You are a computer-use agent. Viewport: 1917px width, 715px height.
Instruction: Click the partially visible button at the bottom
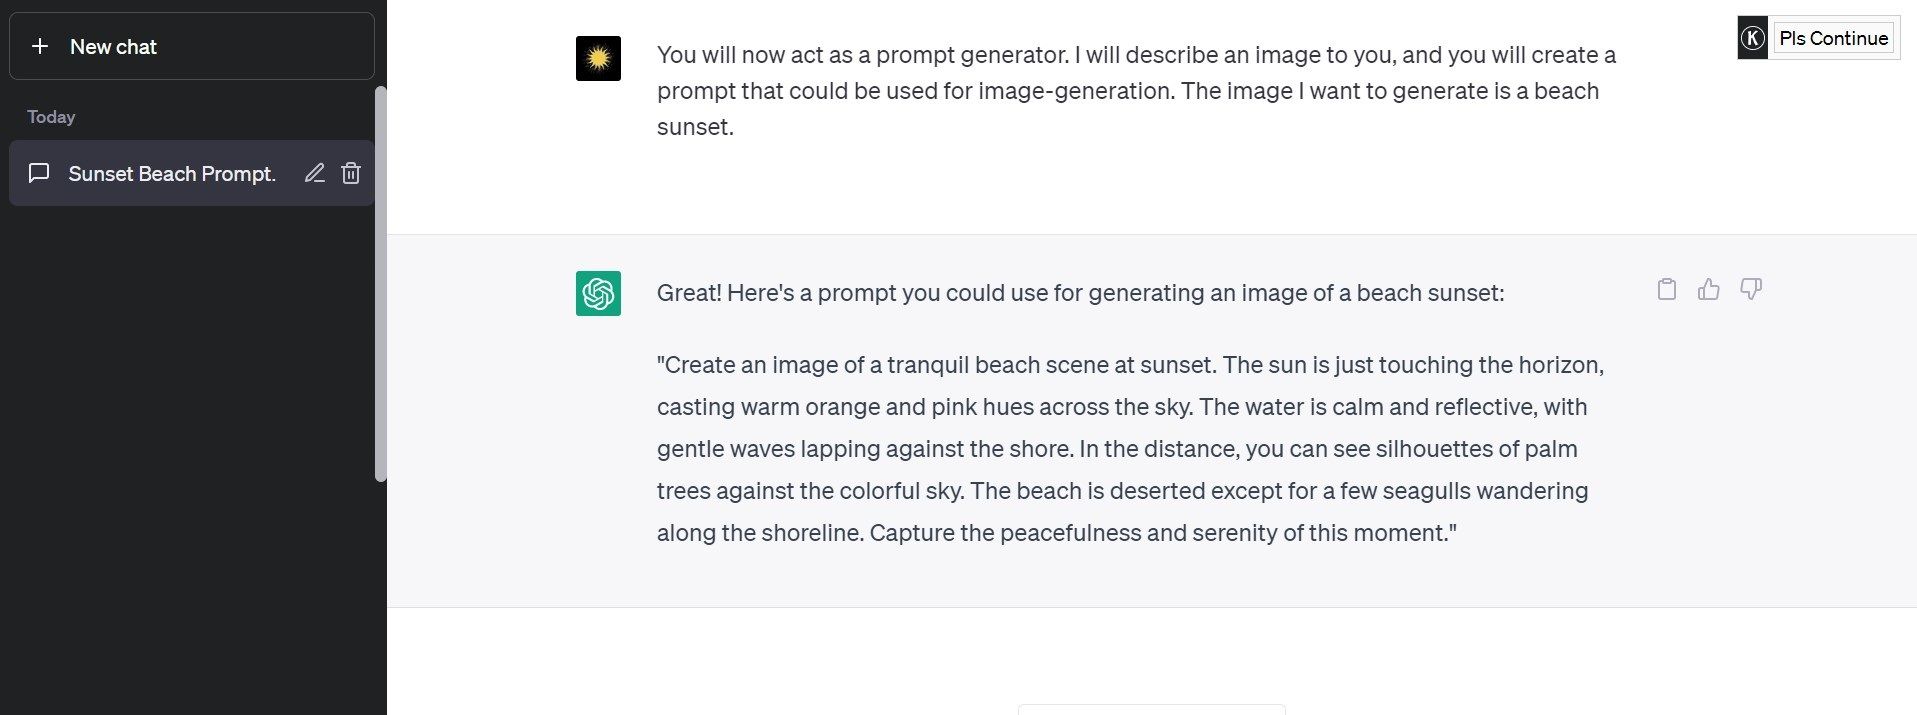click(1151, 709)
